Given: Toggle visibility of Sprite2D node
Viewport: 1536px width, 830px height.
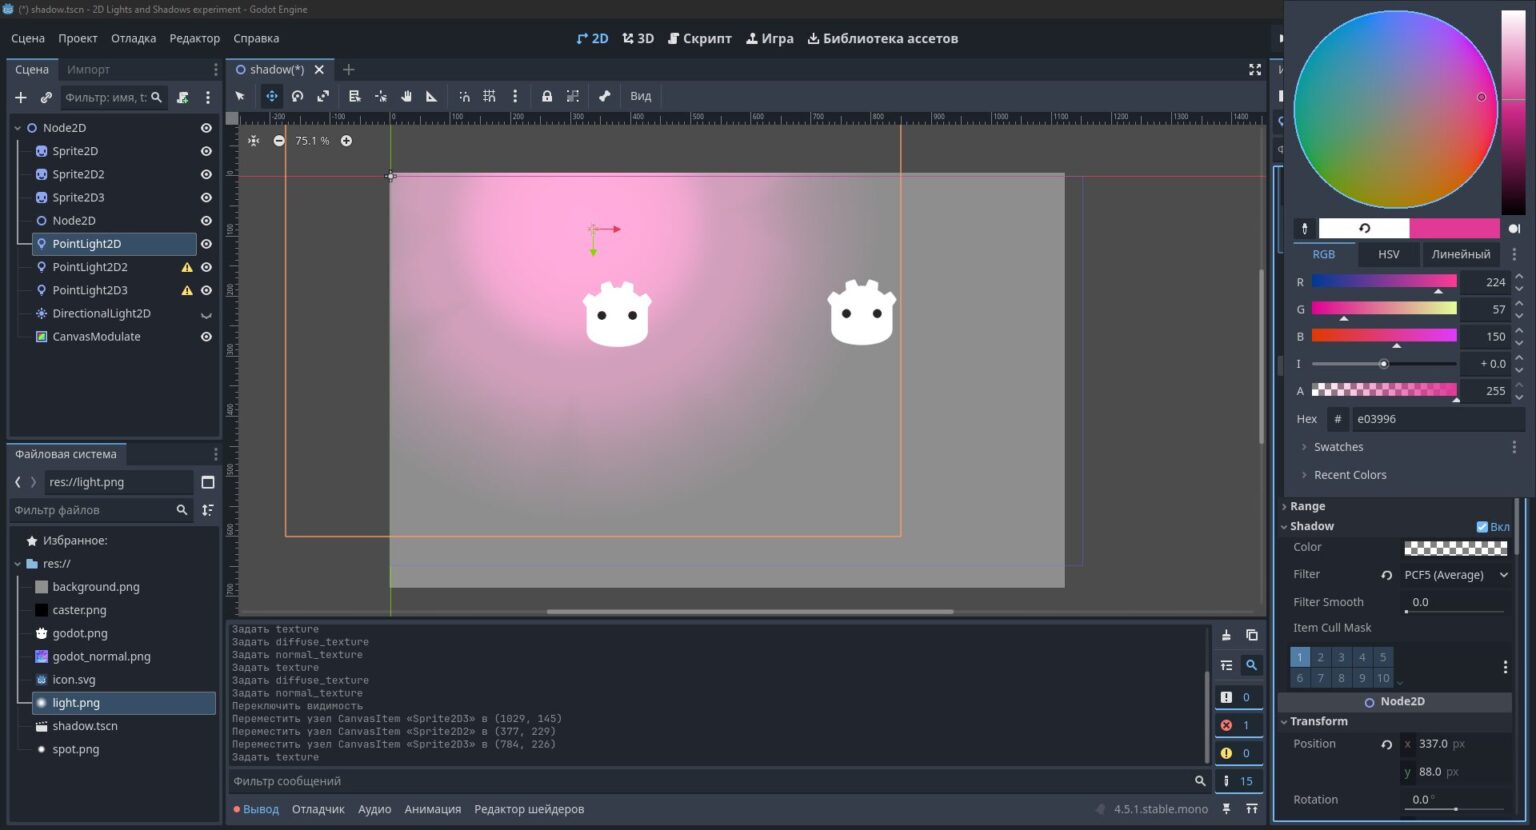Looking at the screenshot, I should pyautogui.click(x=206, y=151).
